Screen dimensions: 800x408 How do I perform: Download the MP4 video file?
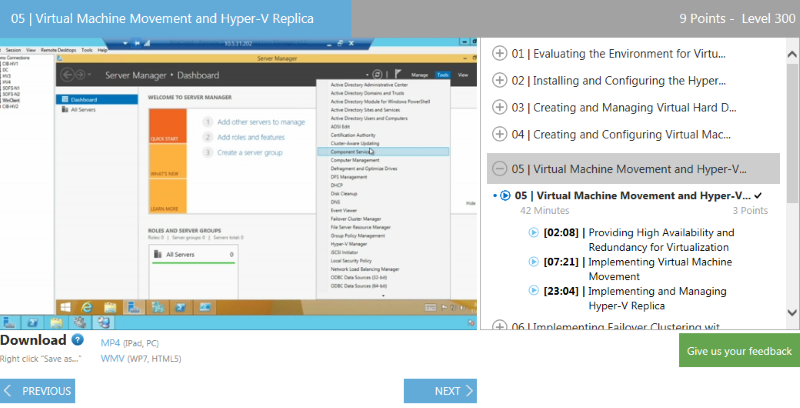click(110, 343)
